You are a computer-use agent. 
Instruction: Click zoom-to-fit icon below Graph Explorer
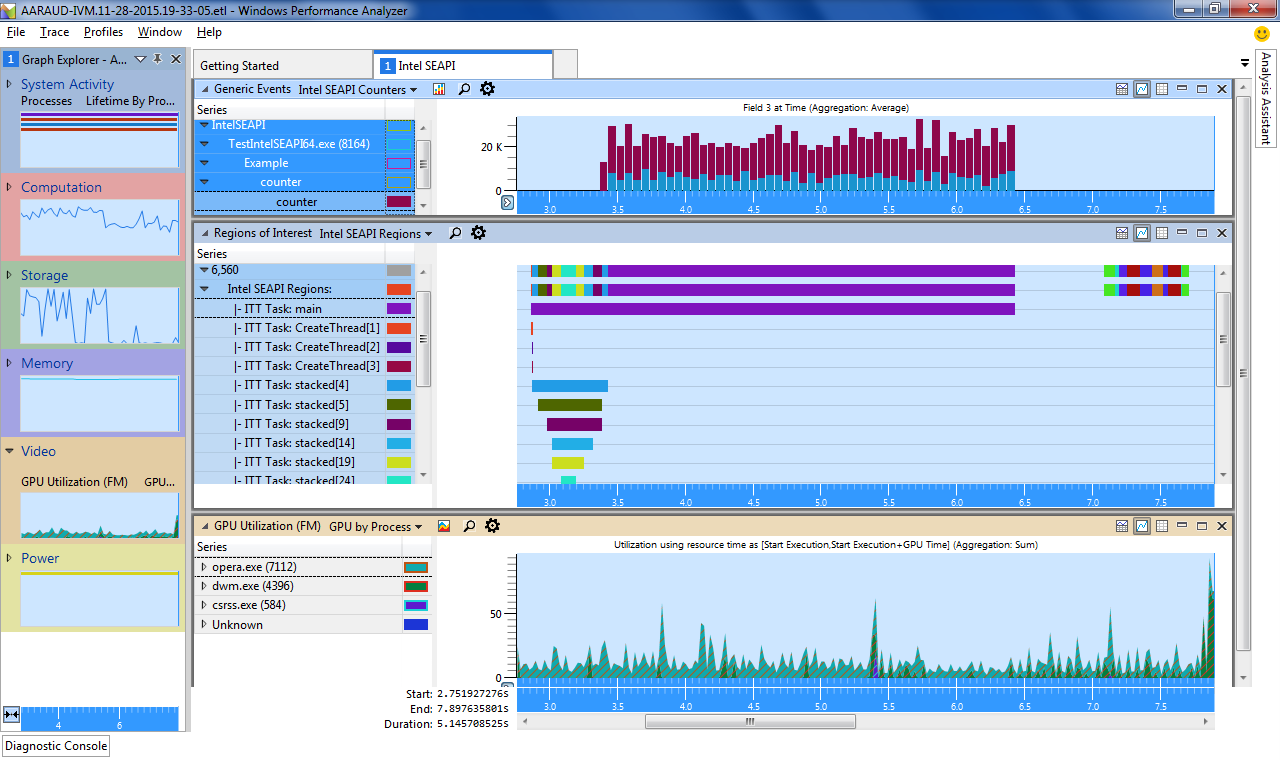click(x=11, y=714)
